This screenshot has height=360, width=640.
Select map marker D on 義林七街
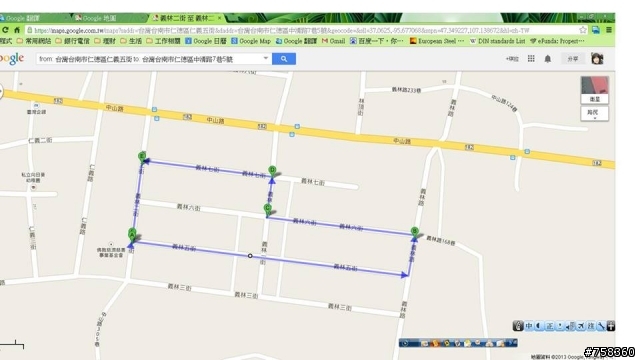272,171
